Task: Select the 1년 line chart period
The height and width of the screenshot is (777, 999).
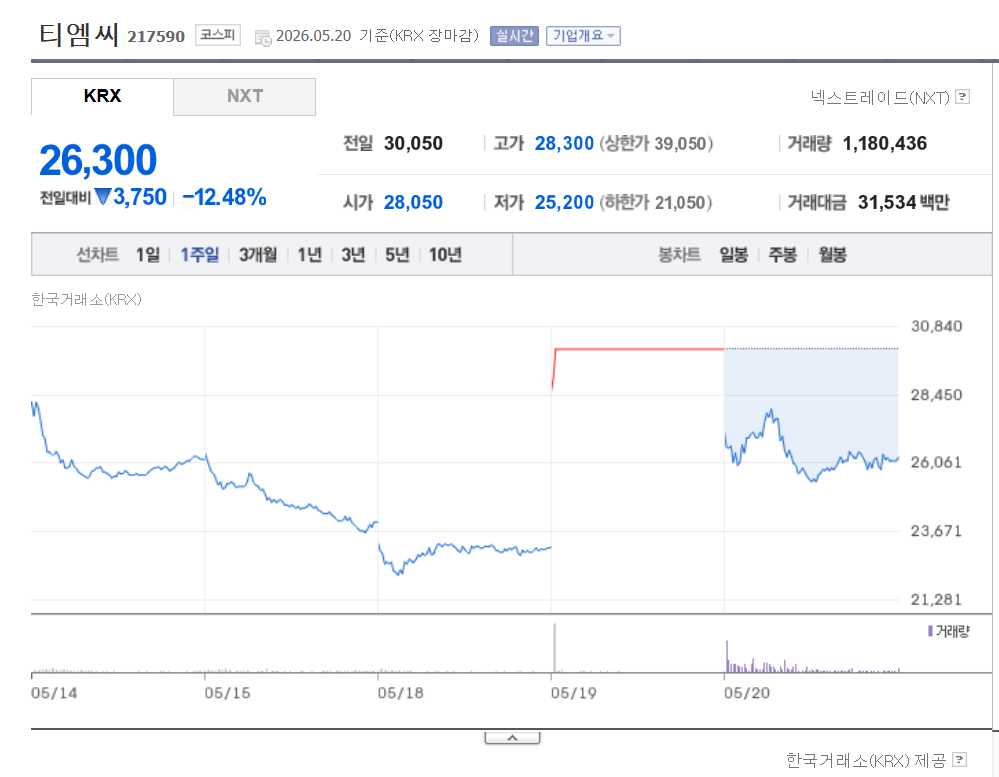Action: click(x=310, y=255)
